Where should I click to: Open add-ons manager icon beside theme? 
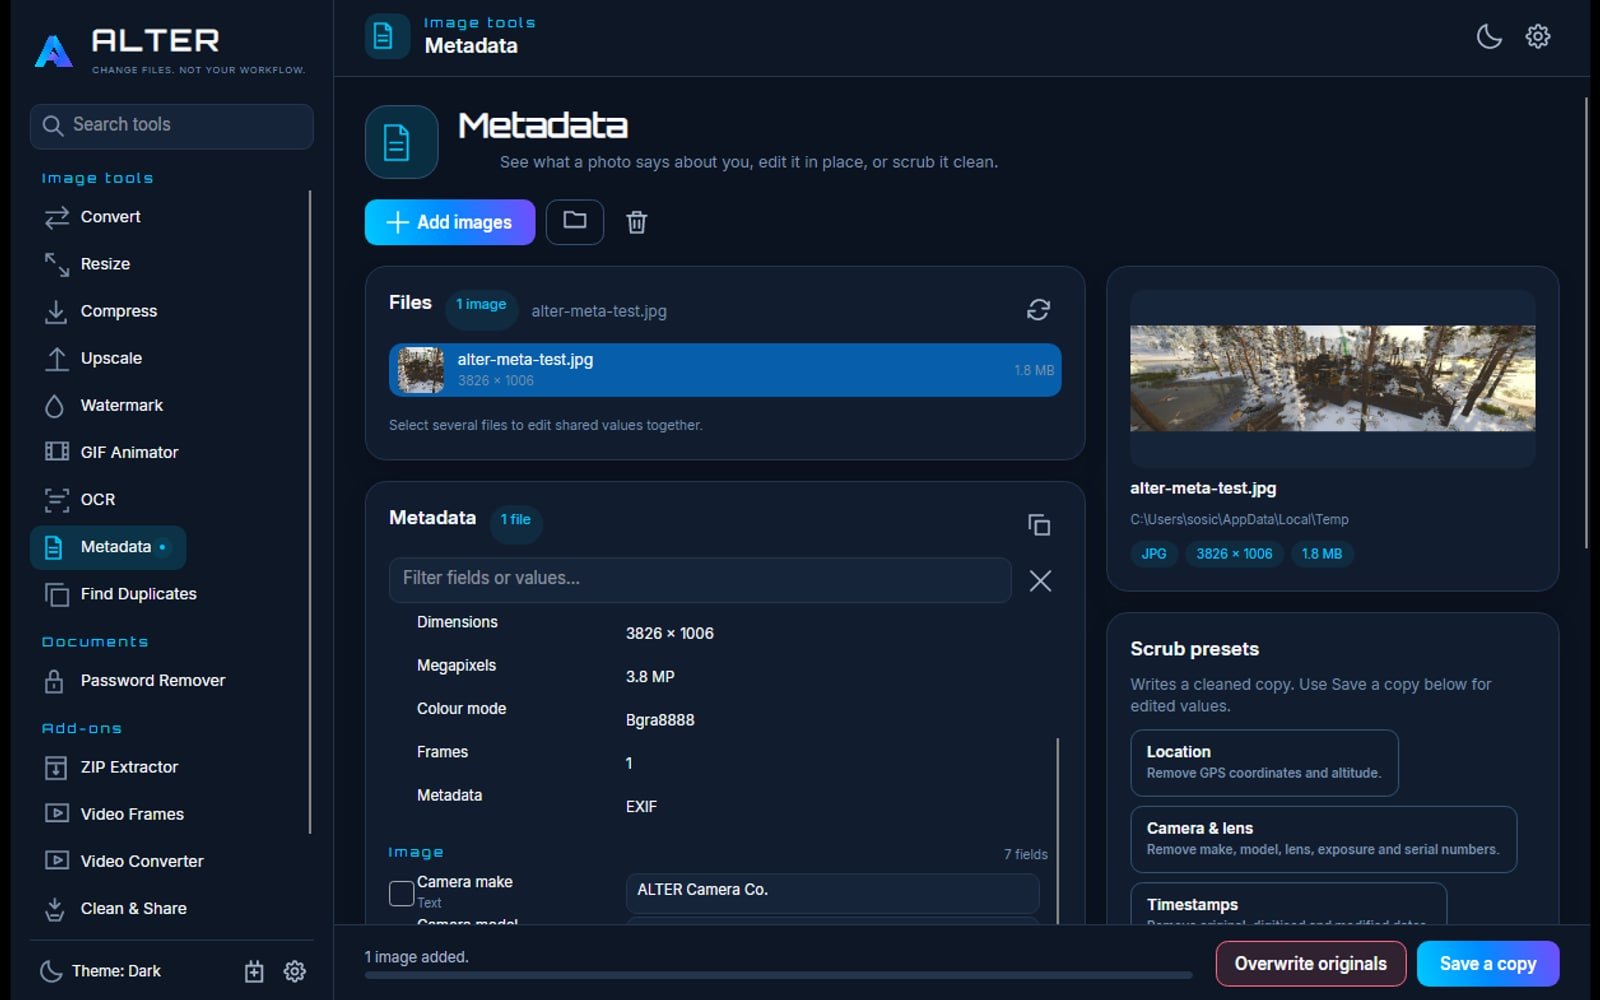[x=254, y=971]
